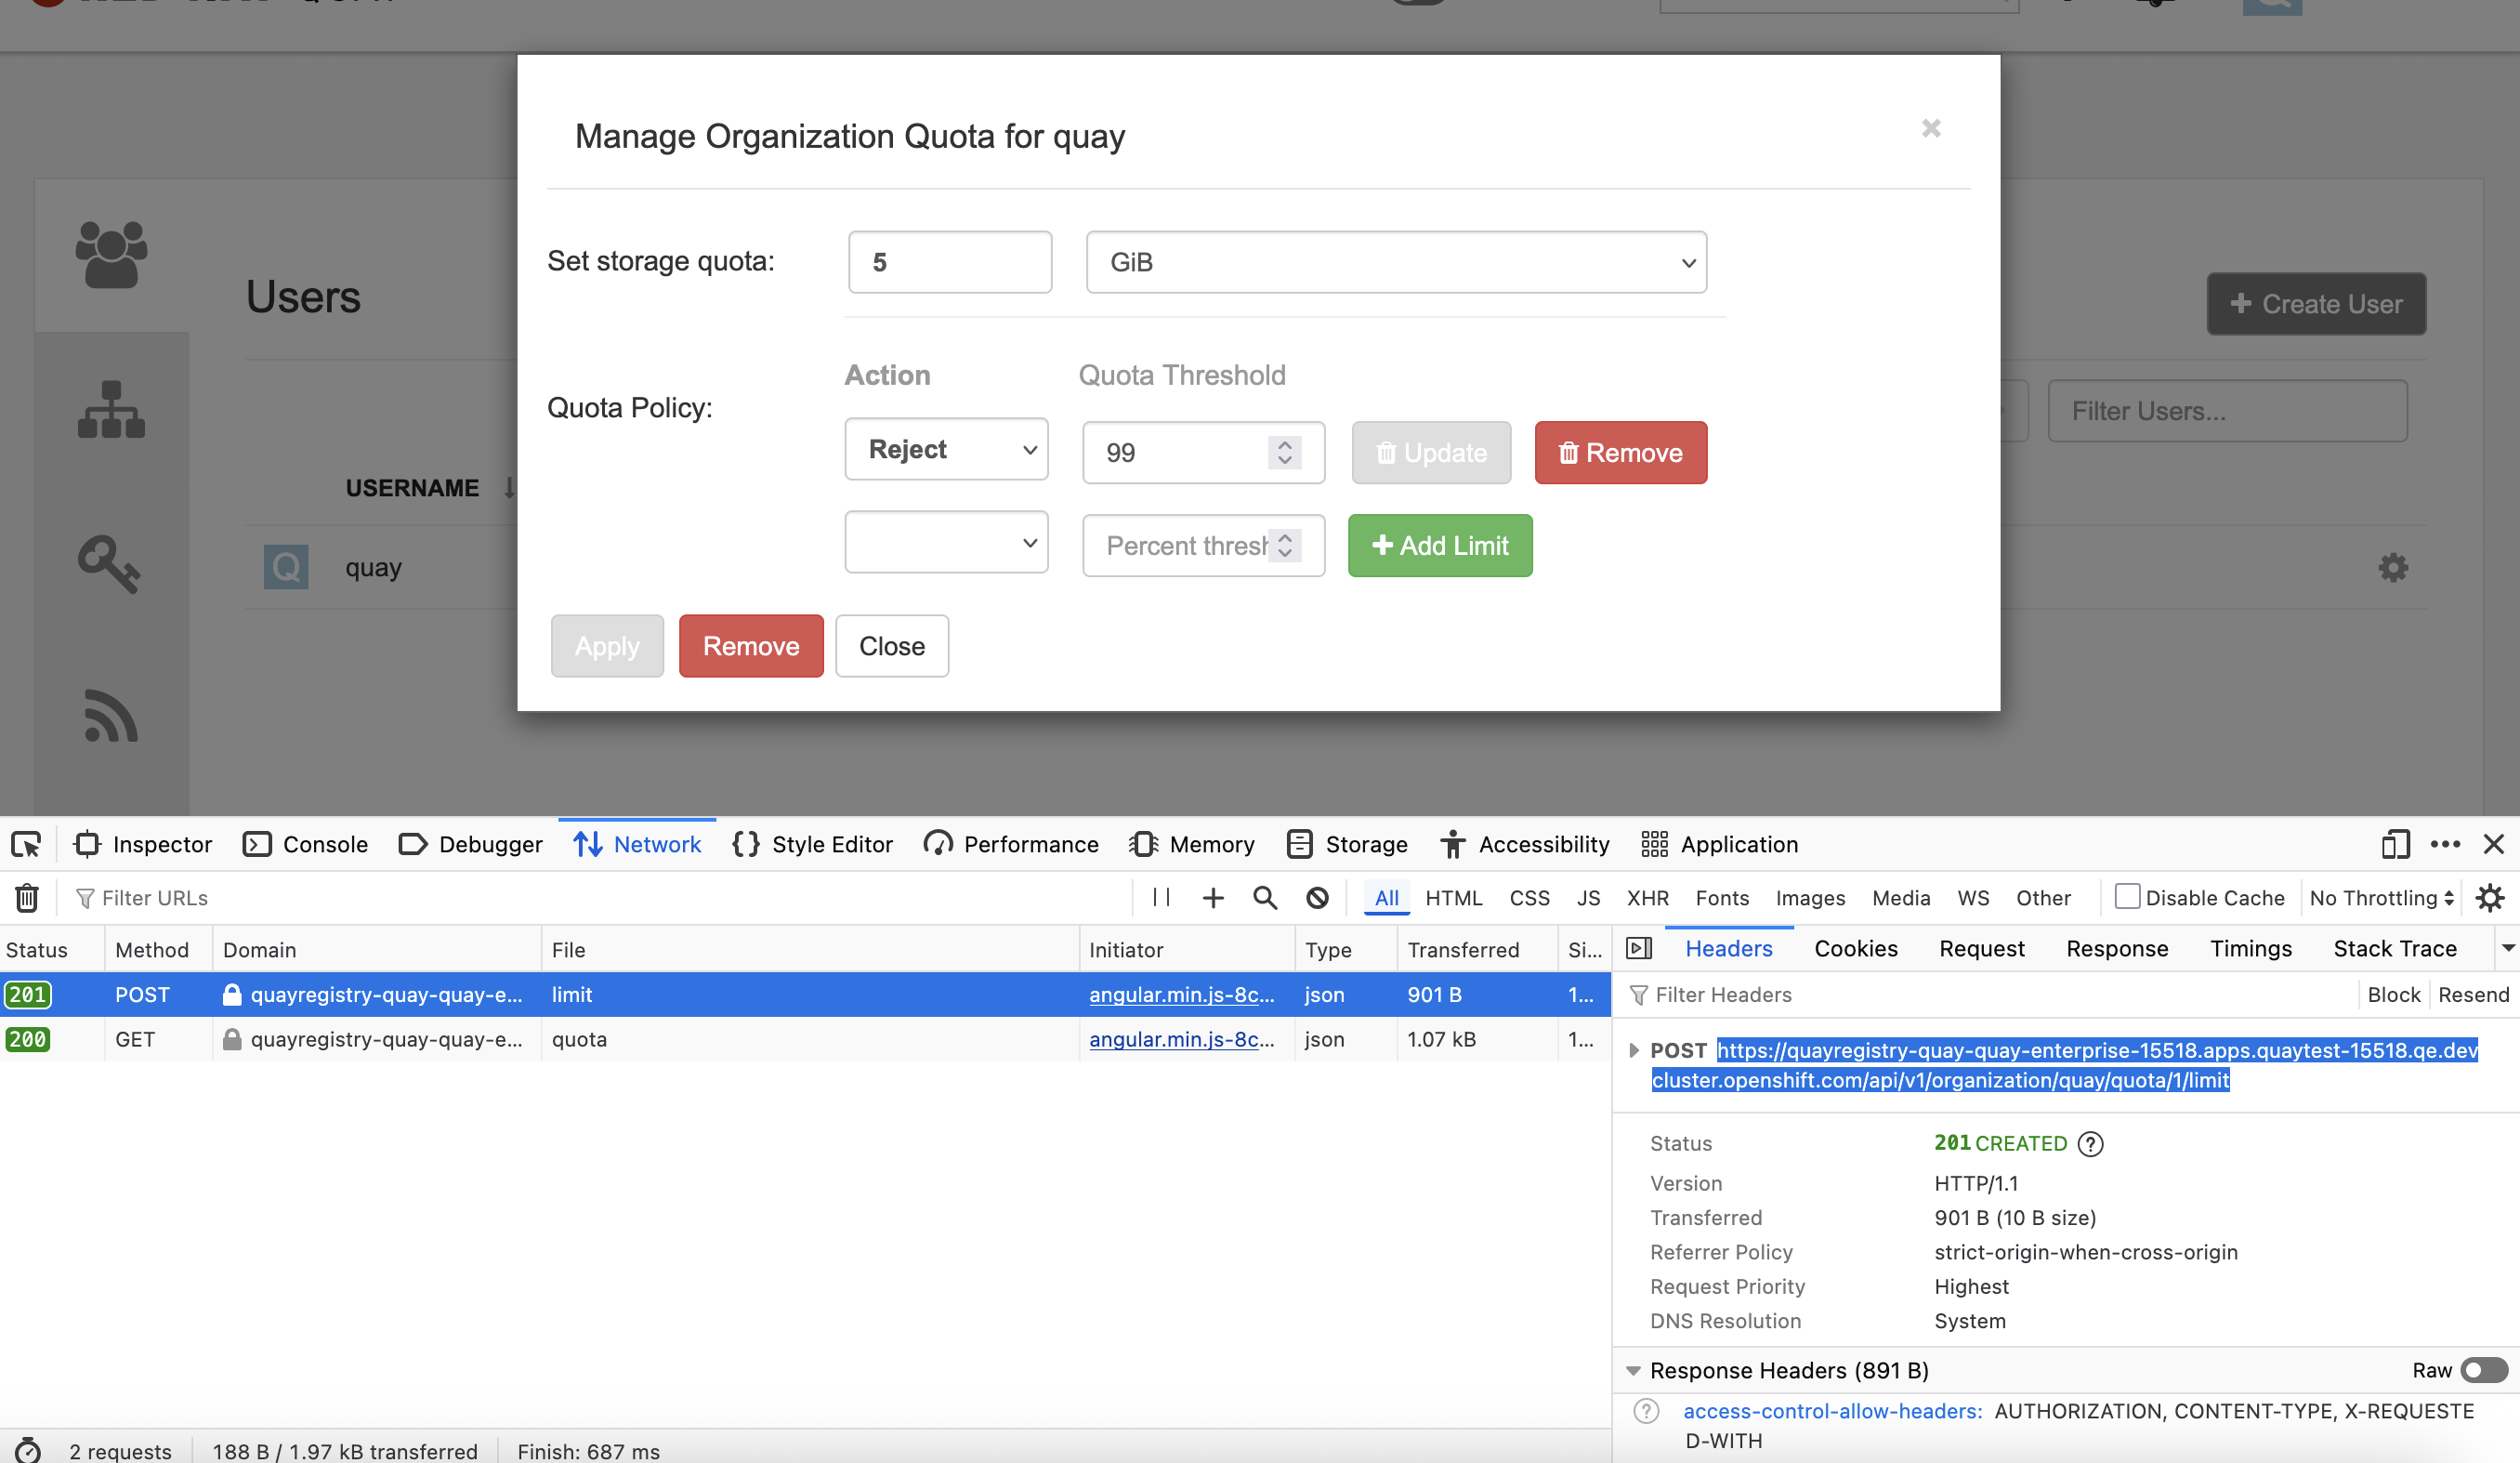
Task: Open the Response tab in details
Action: coord(2116,948)
